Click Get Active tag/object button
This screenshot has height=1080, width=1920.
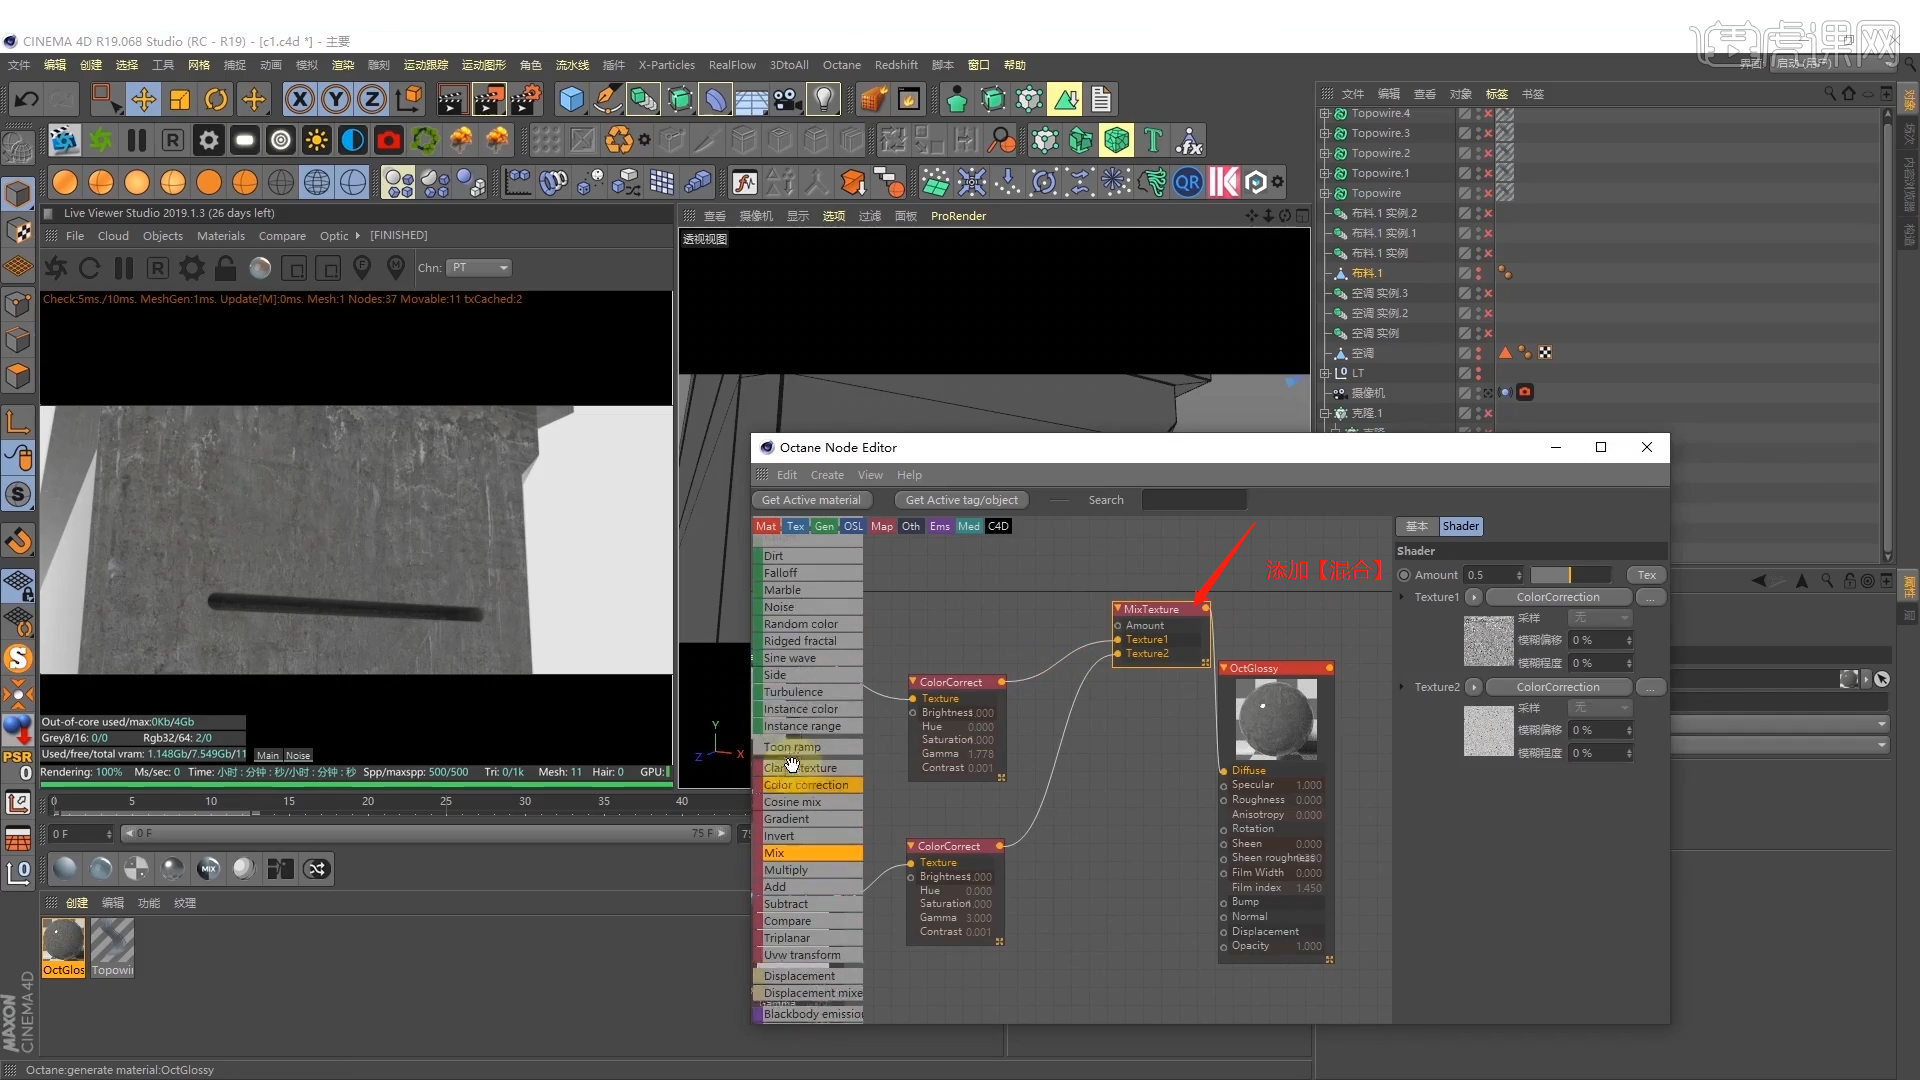click(962, 500)
